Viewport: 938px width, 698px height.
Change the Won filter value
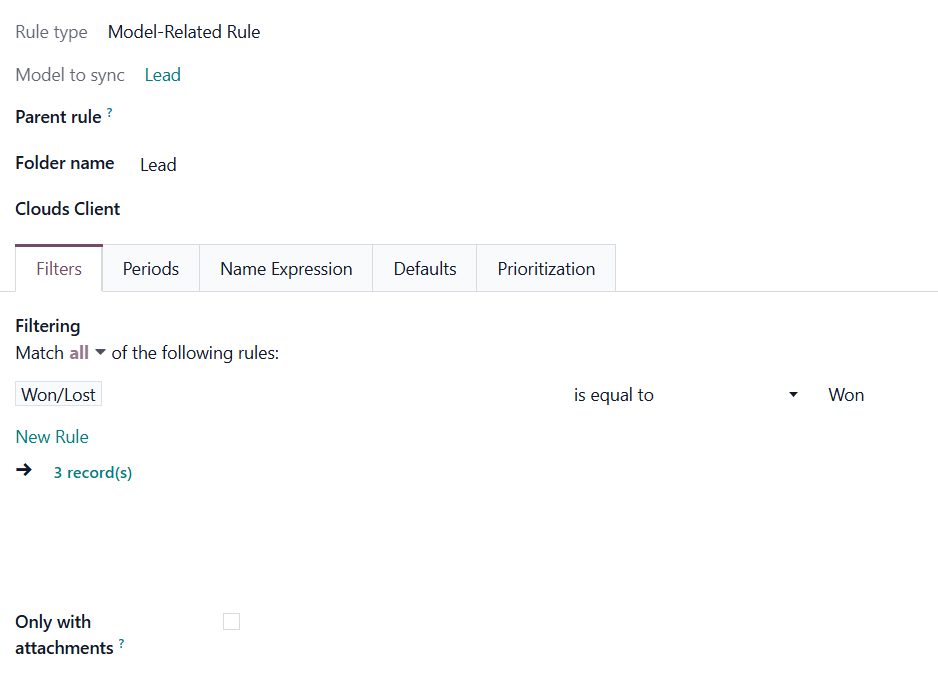tap(846, 395)
